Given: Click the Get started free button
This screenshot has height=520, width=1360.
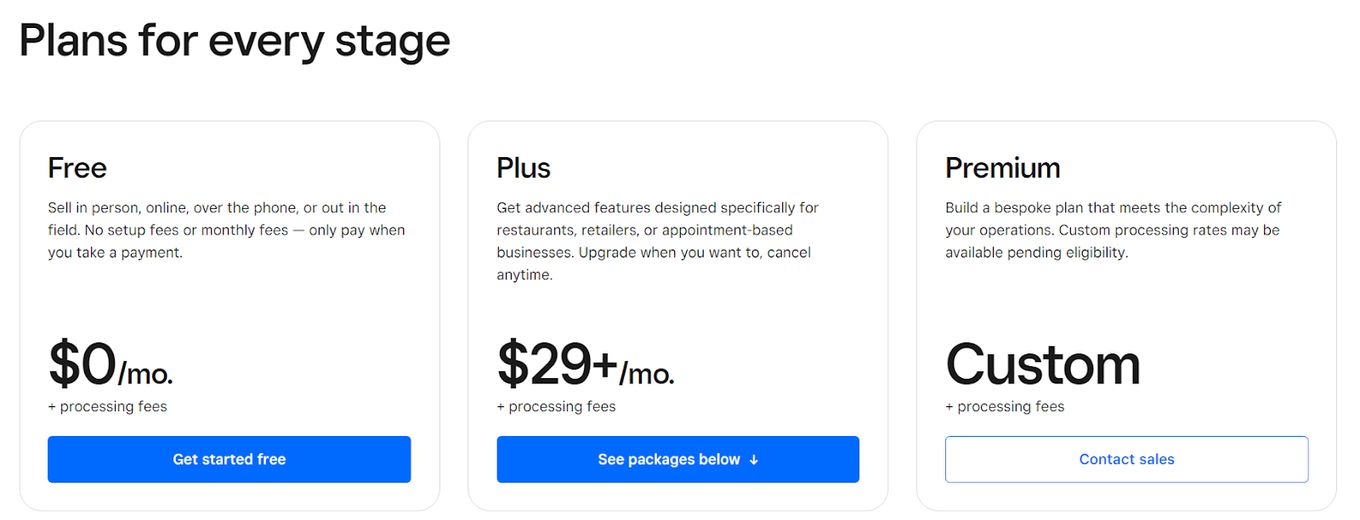Looking at the screenshot, I should [x=229, y=459].
